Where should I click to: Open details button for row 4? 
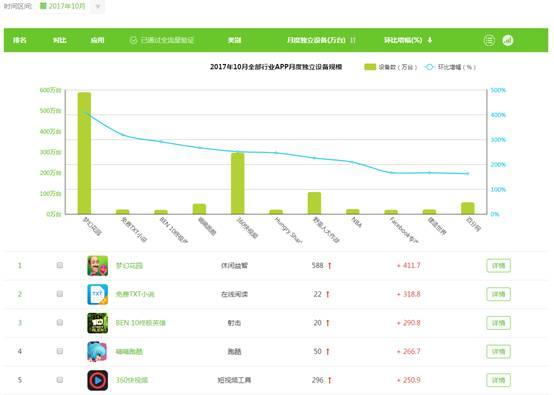pos(499,352)
